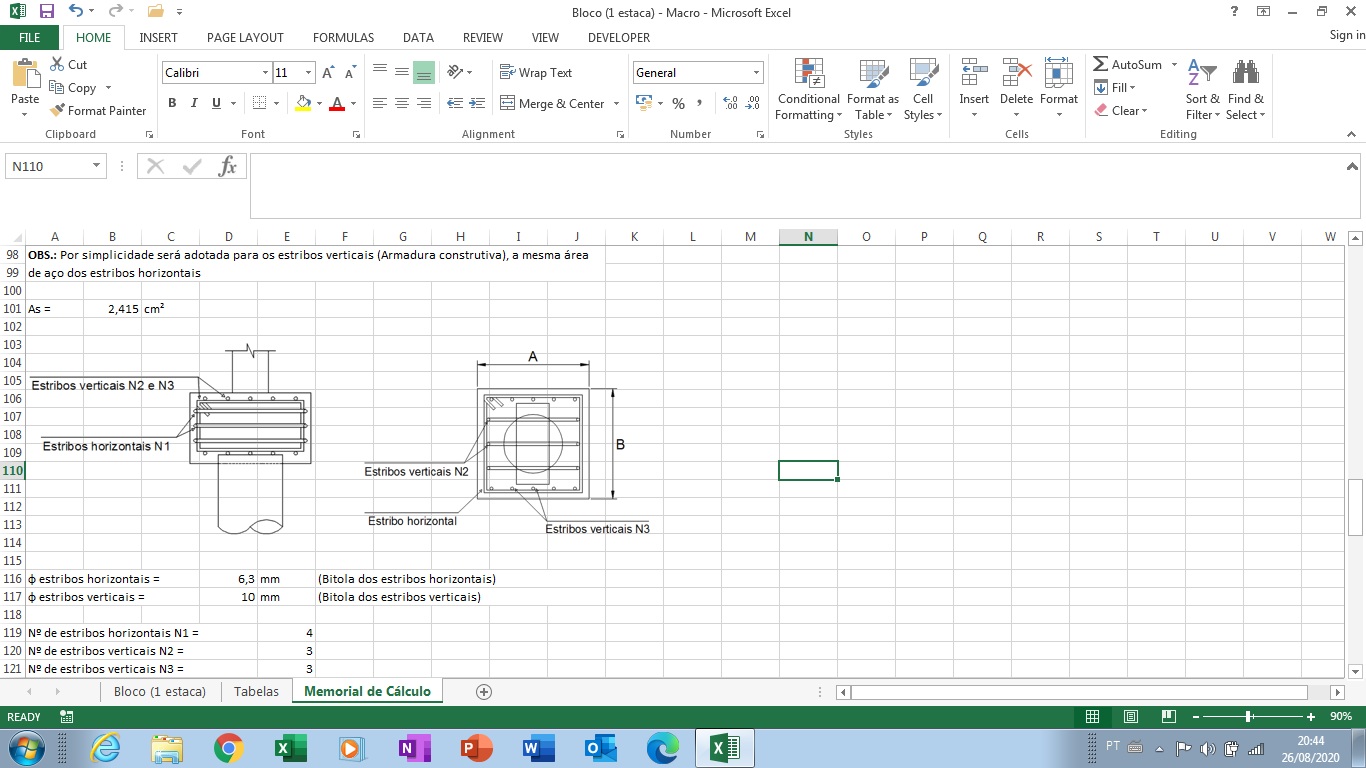Merge and center the selected cells
The image size is (1366, 768).
[x=551, y=103]
